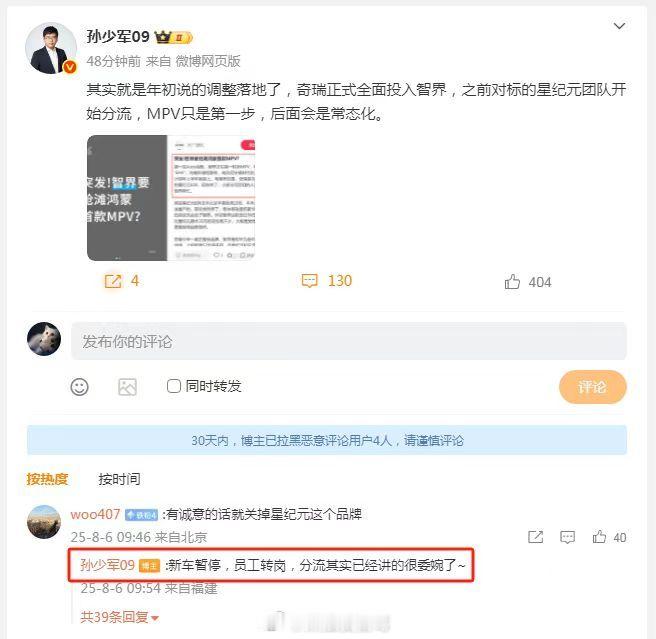Open the 孙少军09 profile name link
The height and width of the screenshot is (639, 656).
click(x=118, y=36)
